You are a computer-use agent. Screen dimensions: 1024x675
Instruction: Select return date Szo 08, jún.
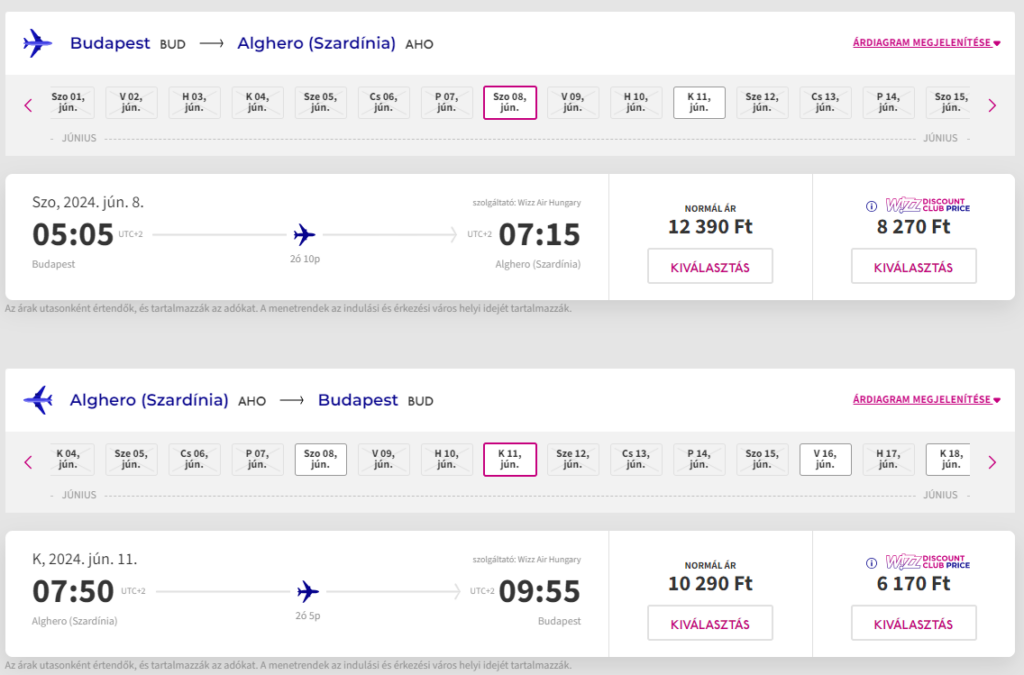(x=320, y=459)
